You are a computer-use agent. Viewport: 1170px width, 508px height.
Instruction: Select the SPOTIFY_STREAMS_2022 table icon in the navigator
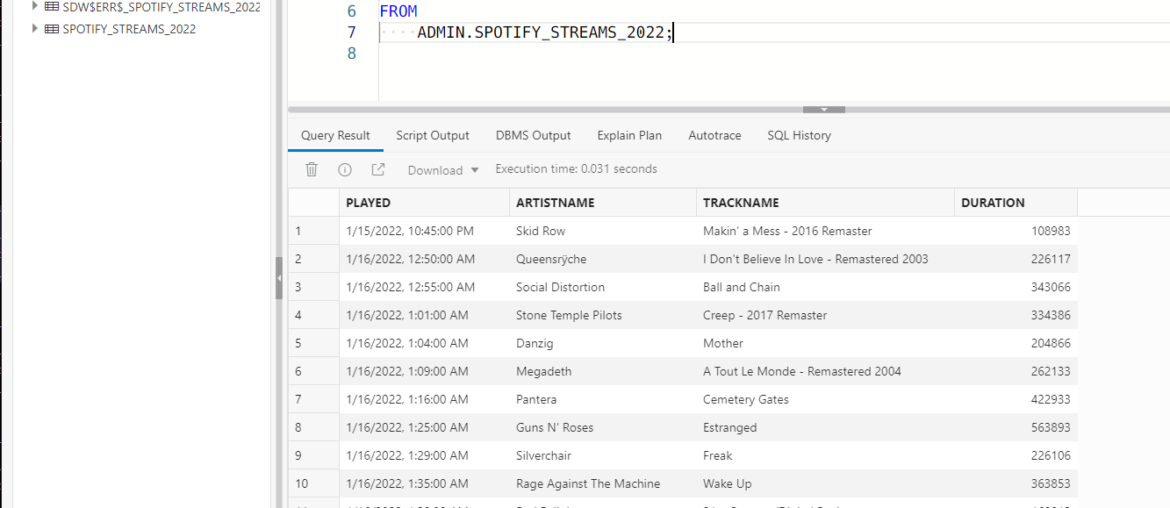[x=52, y=29]
